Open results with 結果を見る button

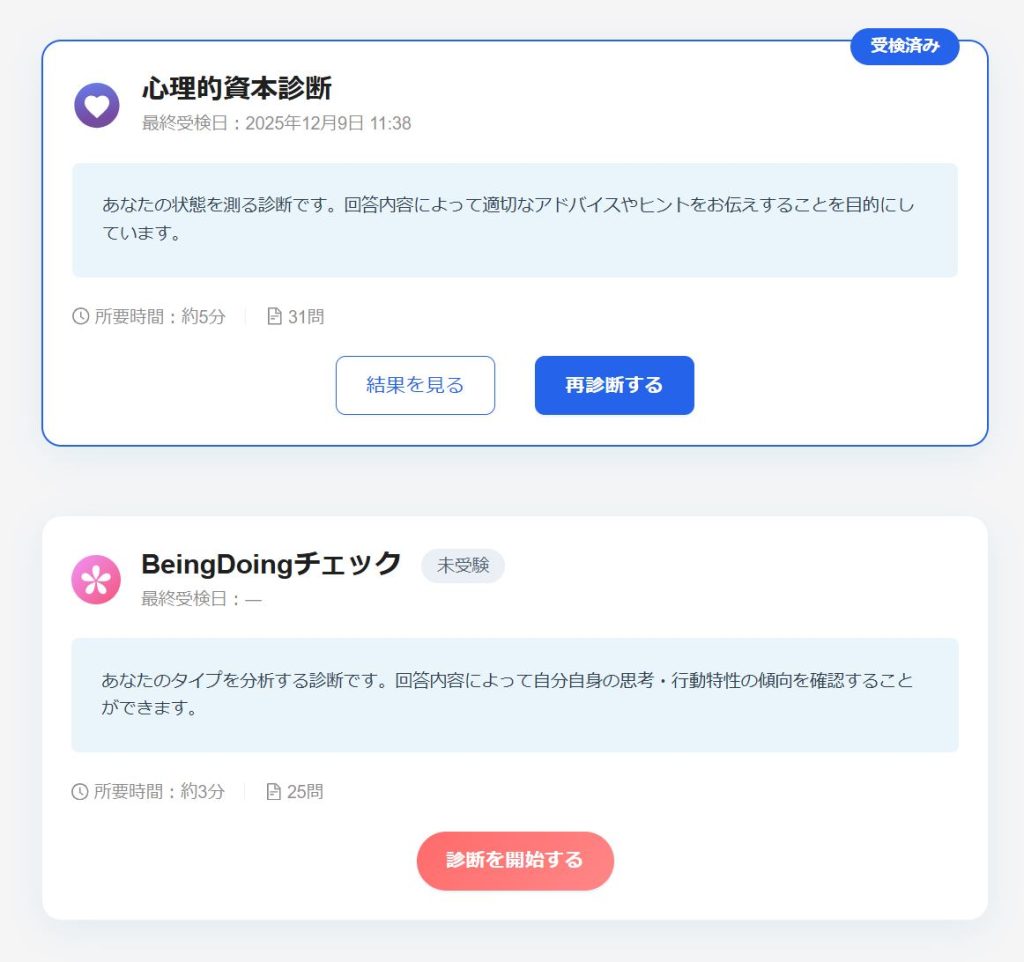pos(415,385)
